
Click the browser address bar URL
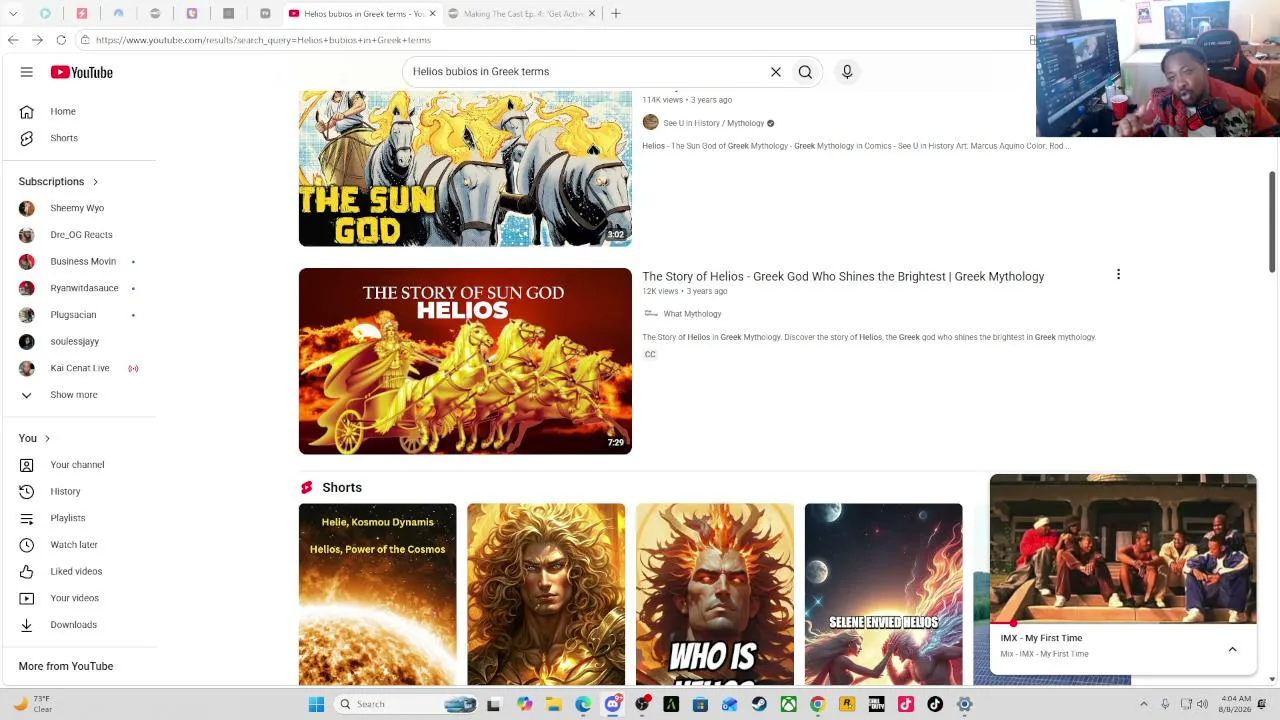[263, 40]
